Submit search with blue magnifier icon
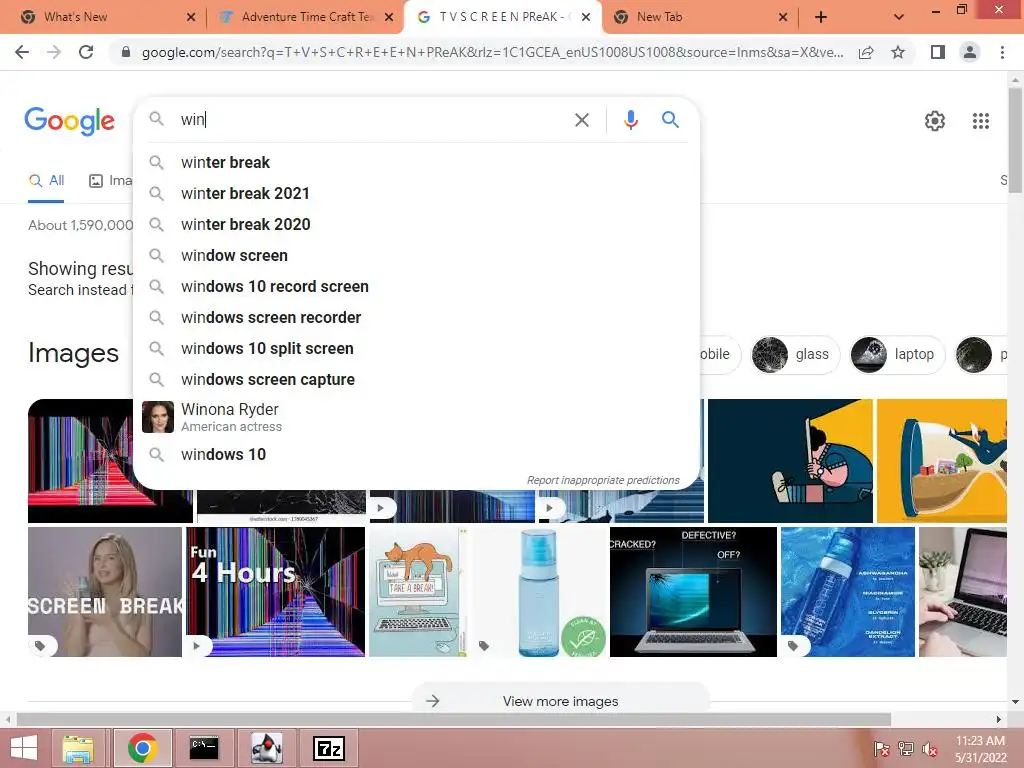Screen dimensions: 1024x768 pos(670,120)
